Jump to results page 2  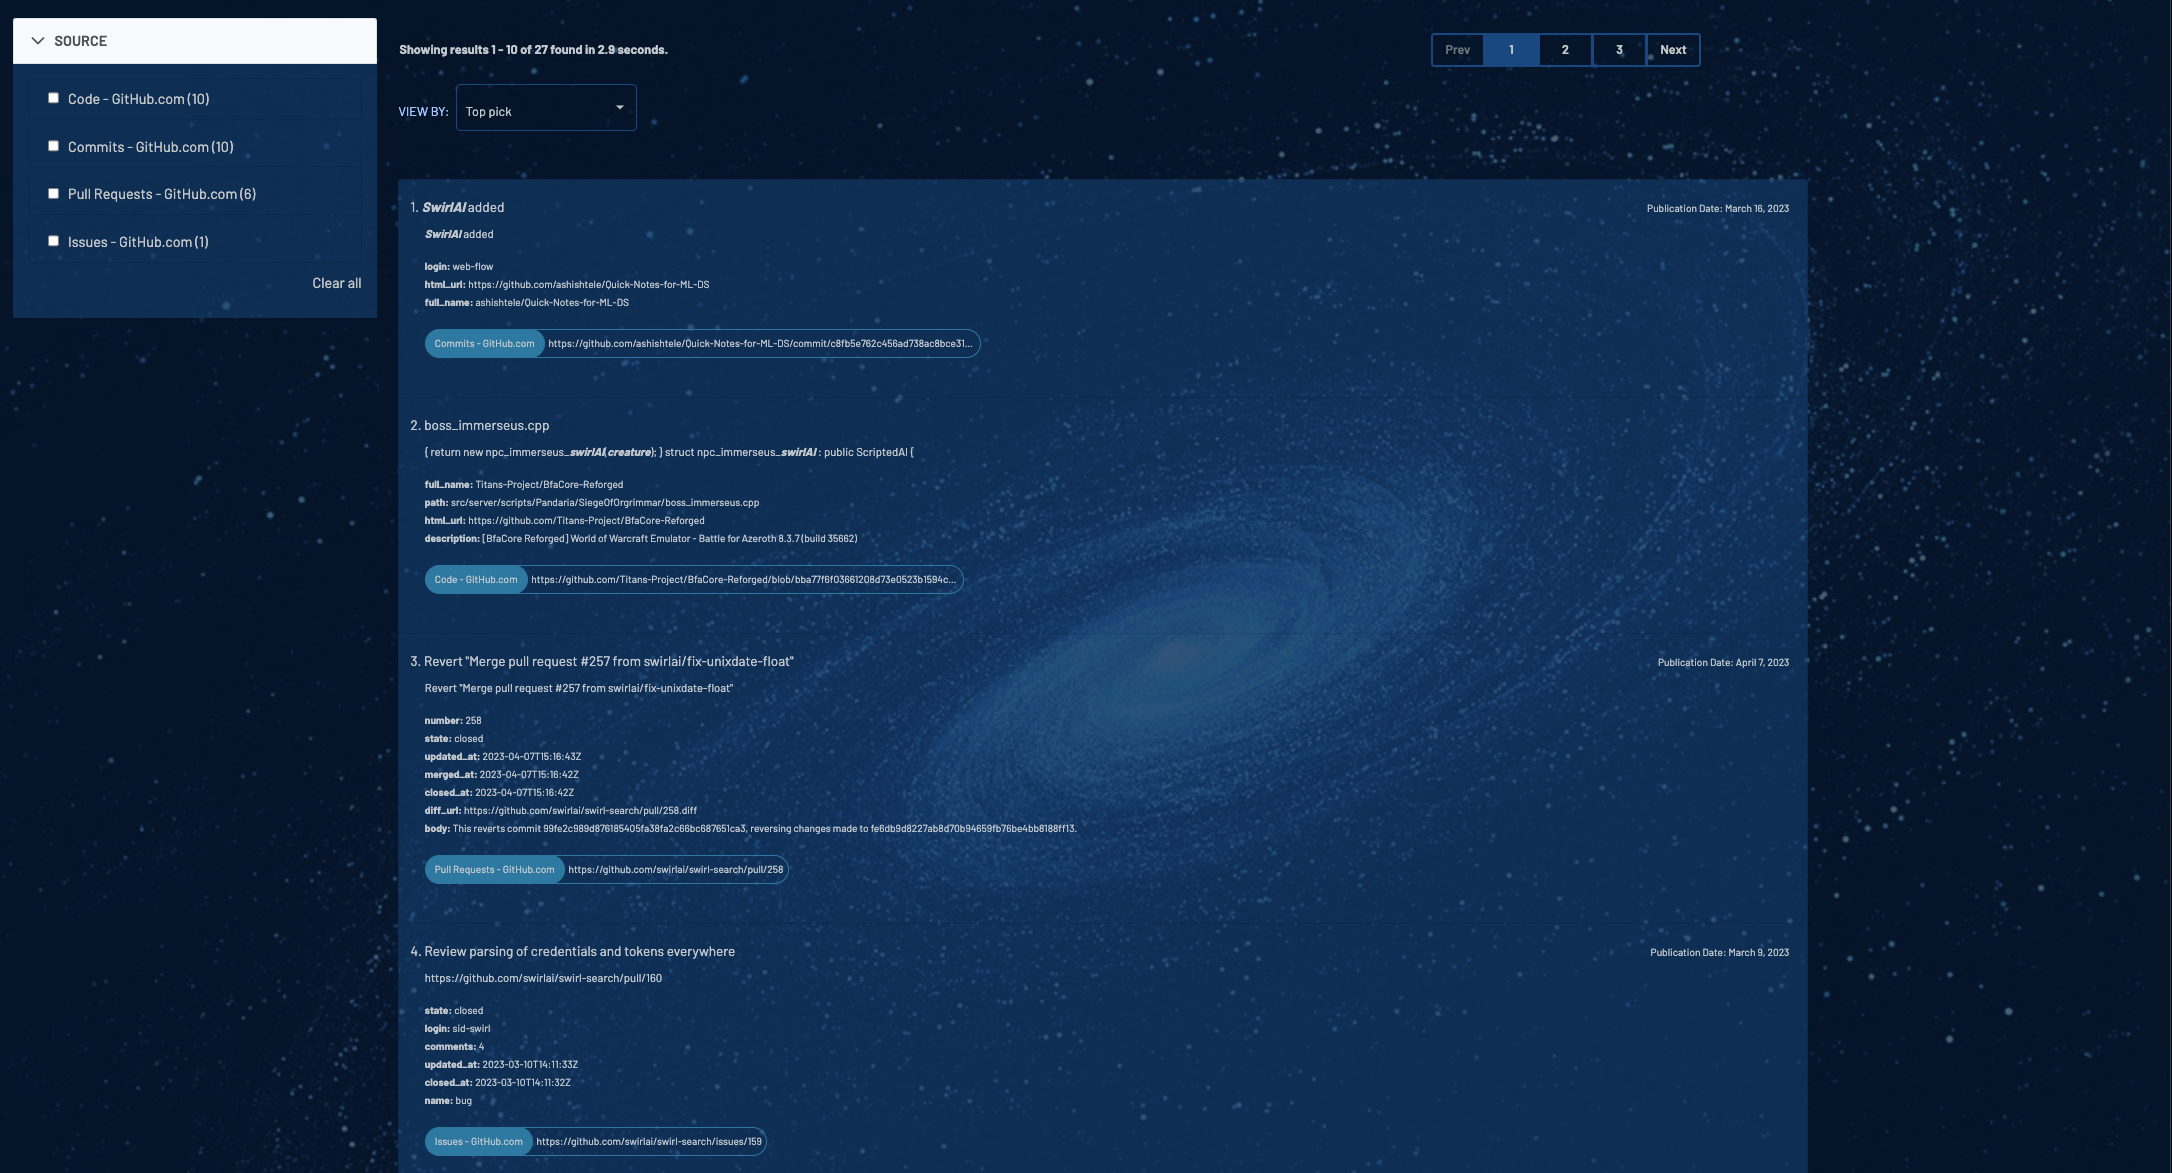pos(1565,50)
